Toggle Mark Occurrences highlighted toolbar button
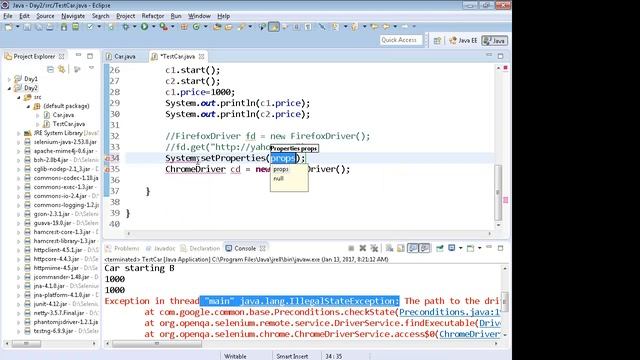Viewport: 640px width, 360px height. tap(274, 27)
